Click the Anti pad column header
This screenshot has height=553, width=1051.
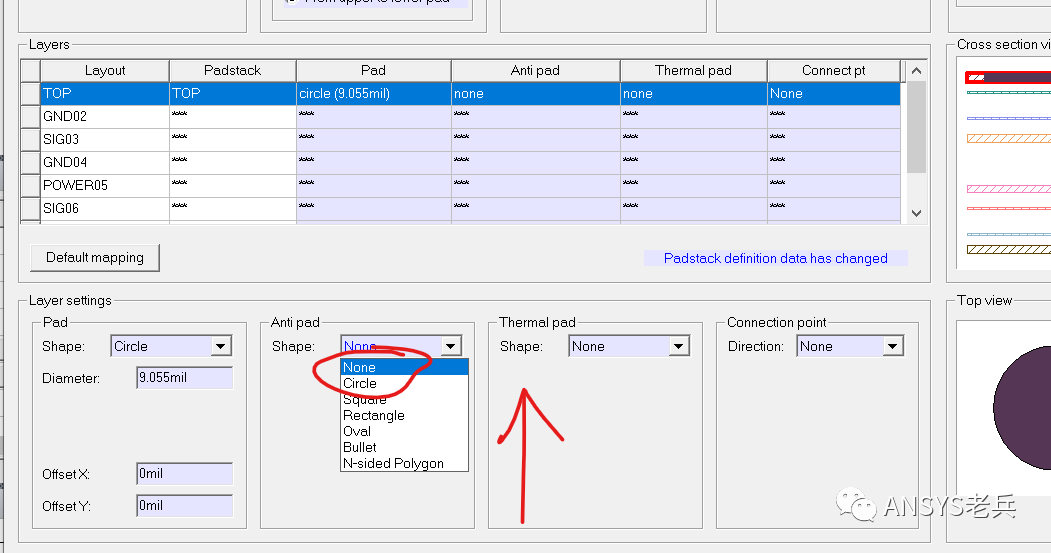tap(536, 70)
